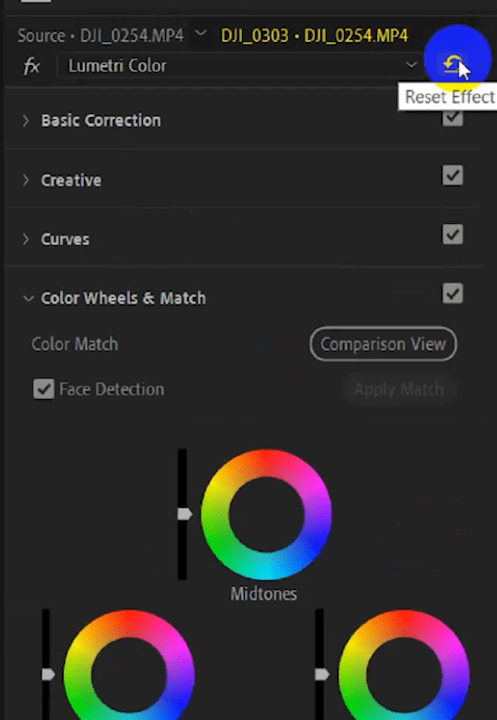Toggle the Curves section checkbox
497x720 pixels.
452,234
